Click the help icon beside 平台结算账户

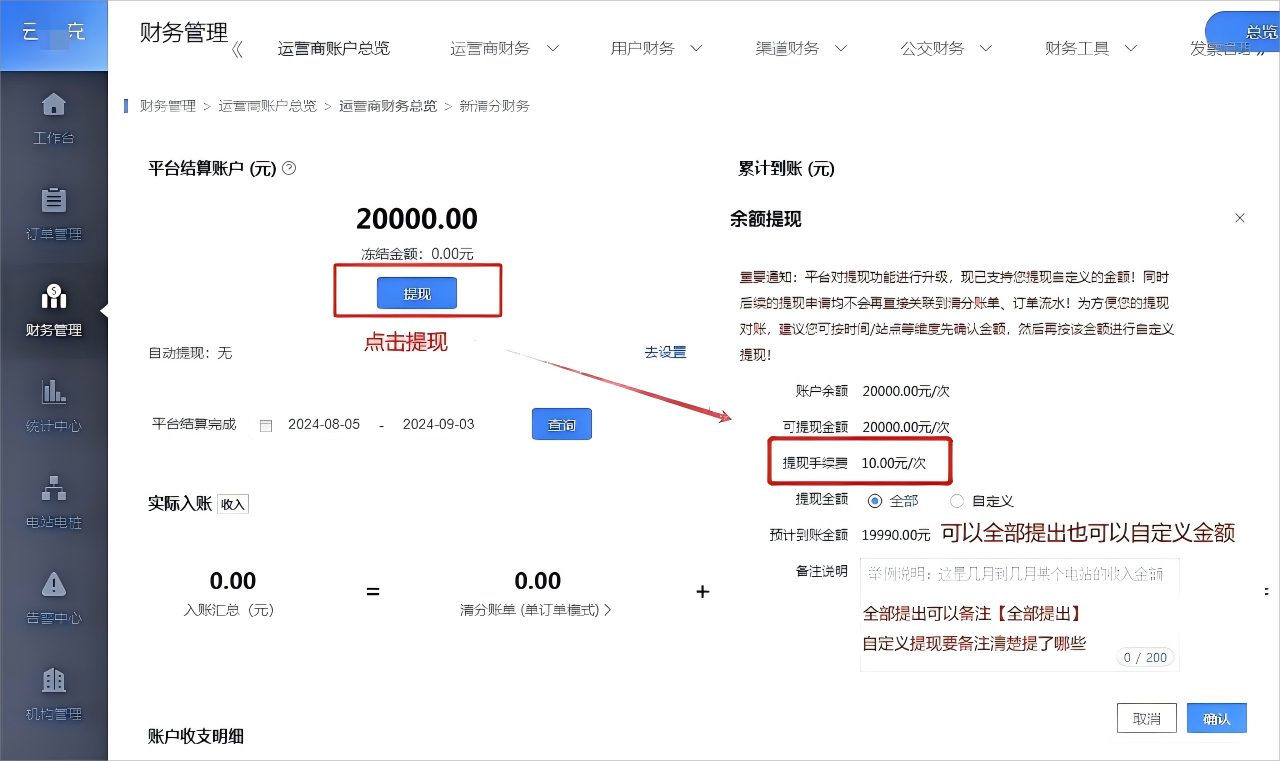[289, 168]
